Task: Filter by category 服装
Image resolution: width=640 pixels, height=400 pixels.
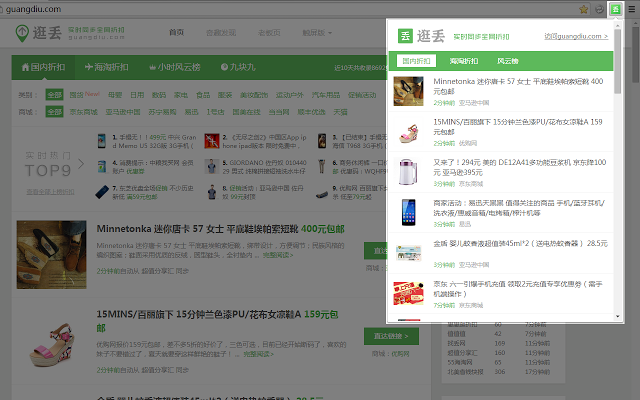Action: pos(225,95)
